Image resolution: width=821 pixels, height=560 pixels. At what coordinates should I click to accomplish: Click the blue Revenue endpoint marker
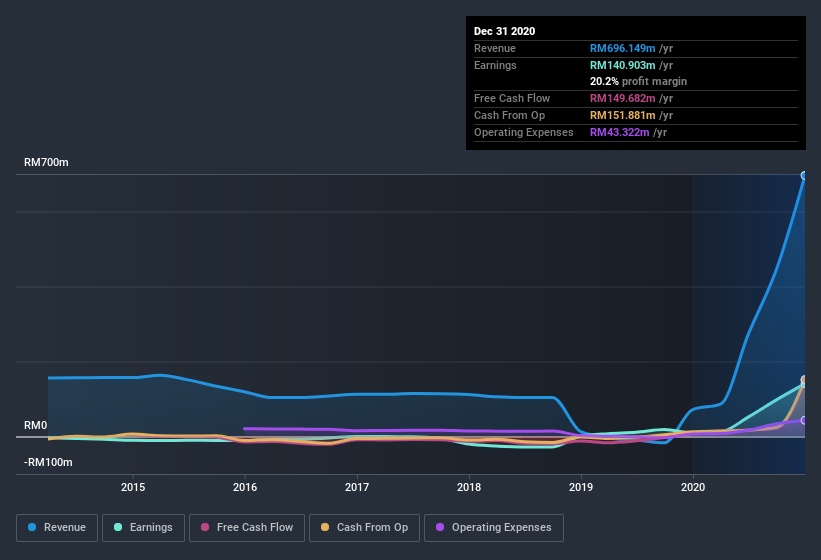(x=804, y=176)
